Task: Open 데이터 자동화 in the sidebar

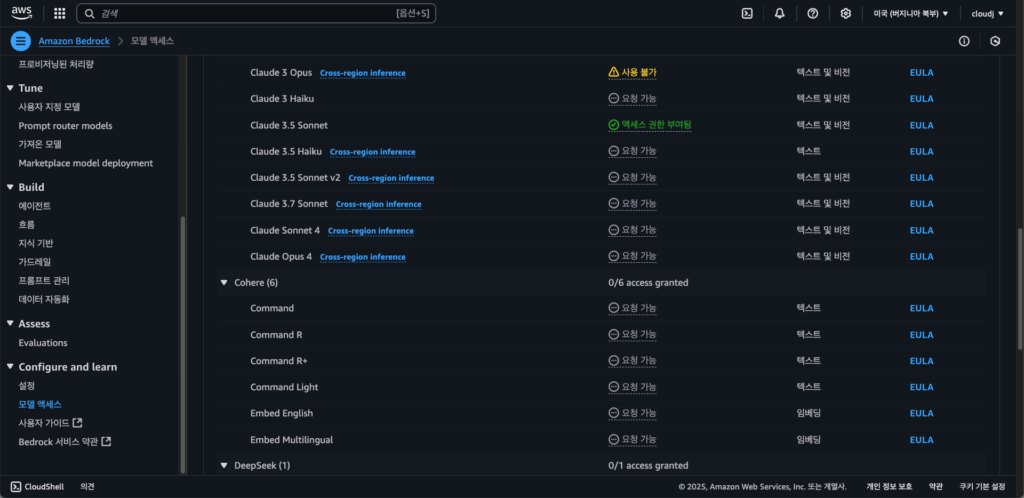Action: click(44, 300)
